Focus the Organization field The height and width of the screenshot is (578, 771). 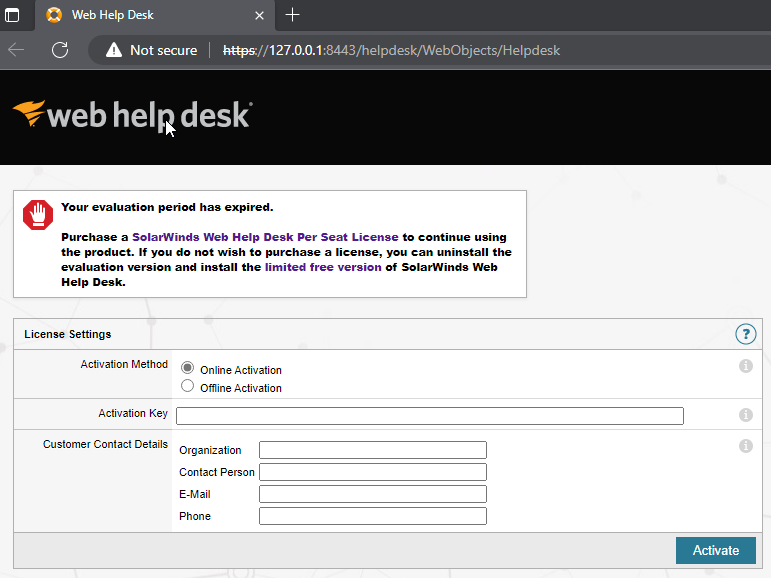[x=373, y=450]
